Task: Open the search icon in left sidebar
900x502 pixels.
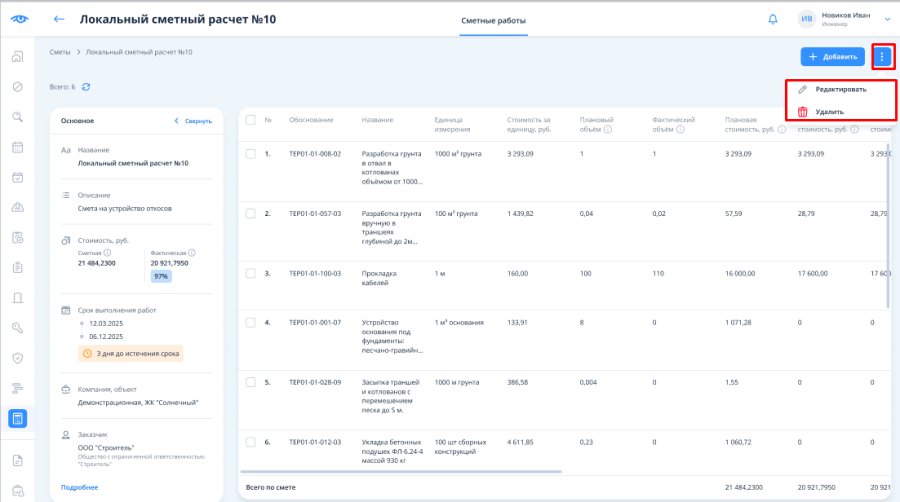Action: tap(18, 117)
